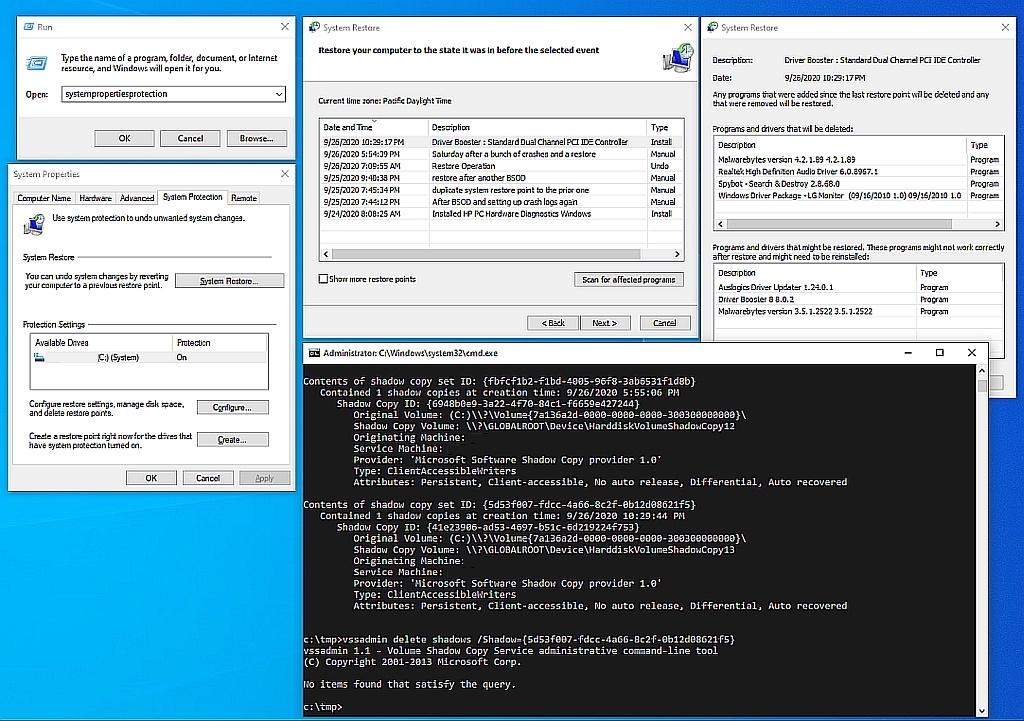The width and height of the screenshot is (1024, 721).
Task: Click Scan for affected programs
Action: (x=629, y=280)
